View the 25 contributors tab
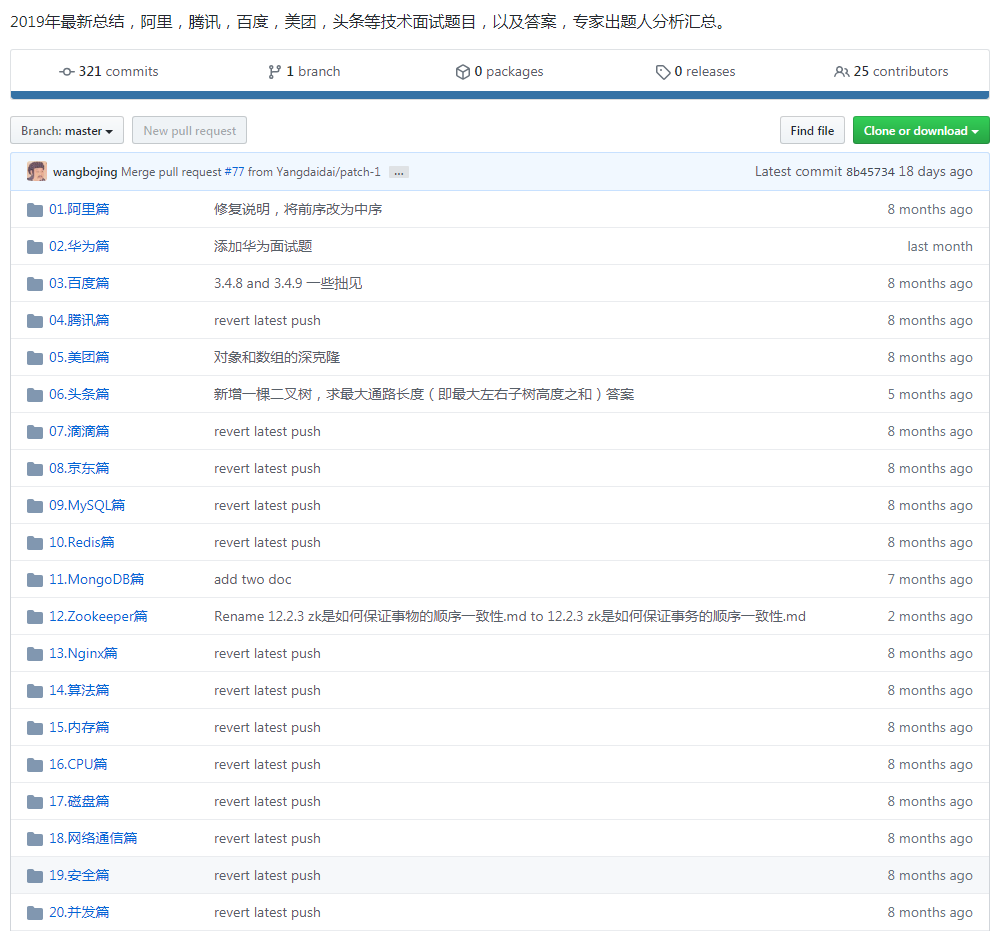 pos(891,72)
